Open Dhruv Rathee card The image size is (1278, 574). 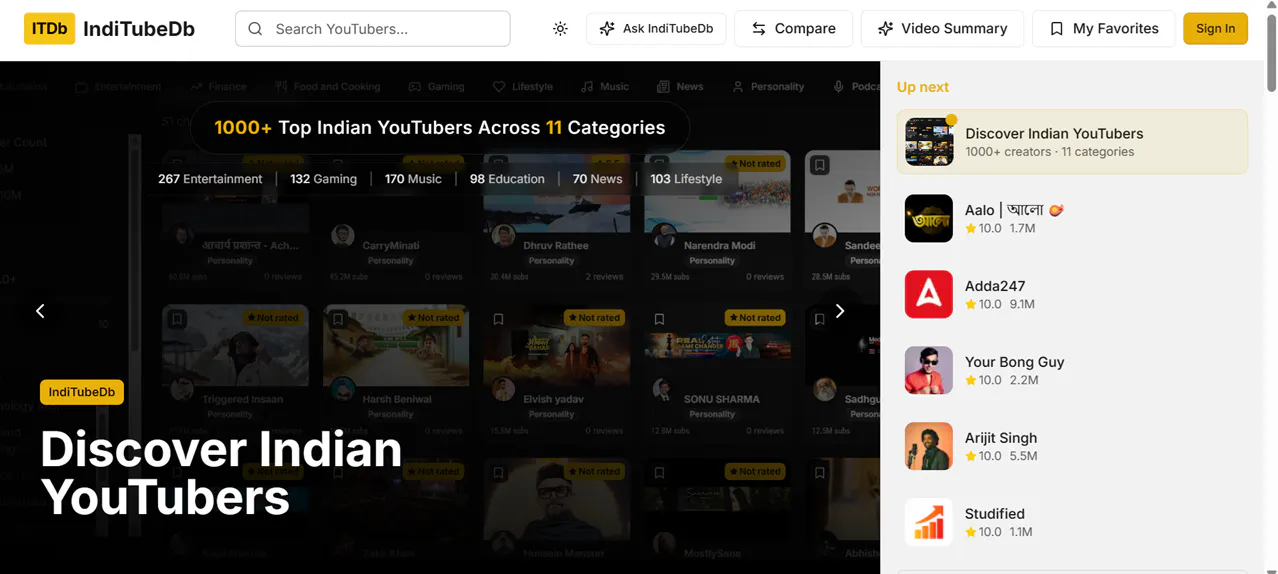coord(556,219)
